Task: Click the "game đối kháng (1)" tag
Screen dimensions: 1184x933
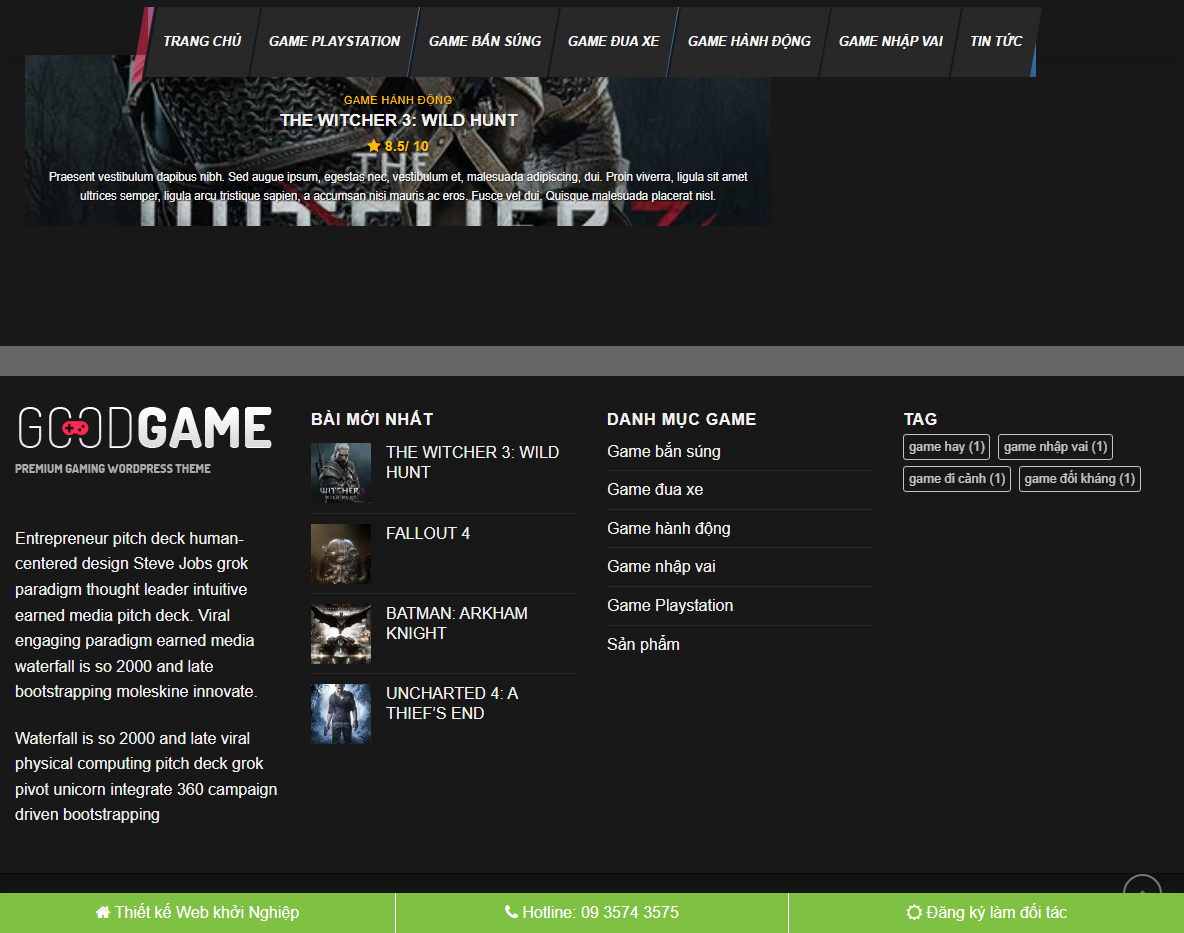Action: tap(1079, 479)
